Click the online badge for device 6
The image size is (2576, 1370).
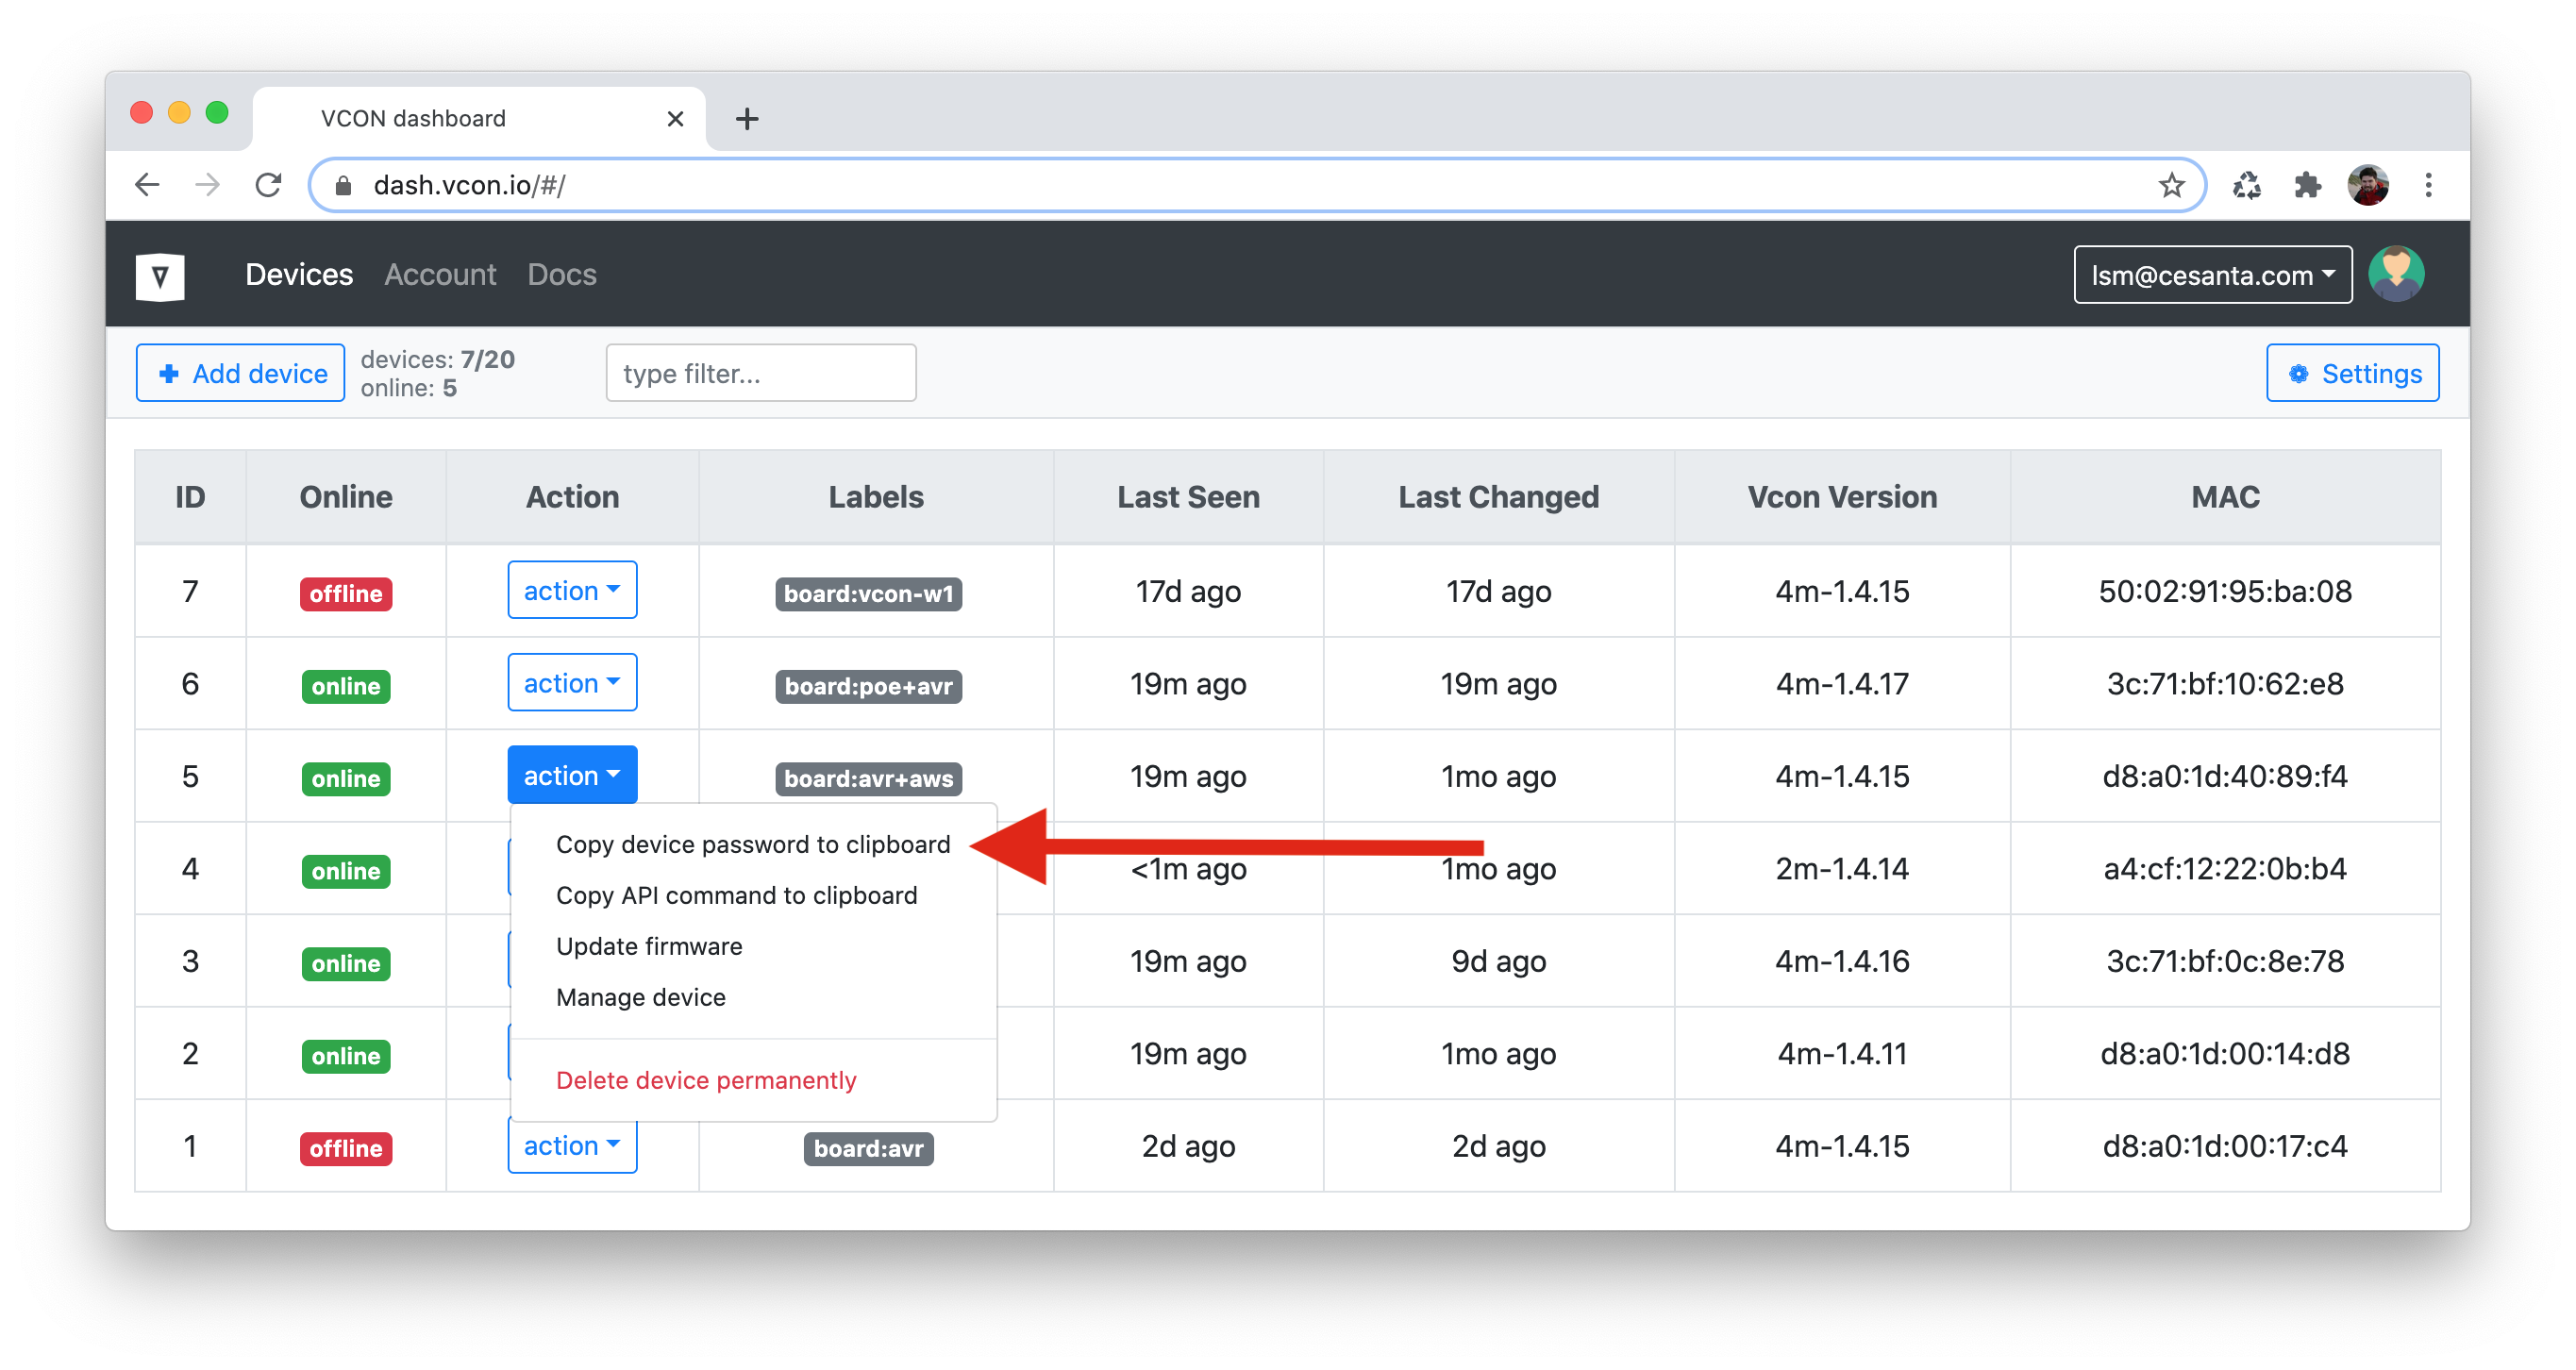344,685
